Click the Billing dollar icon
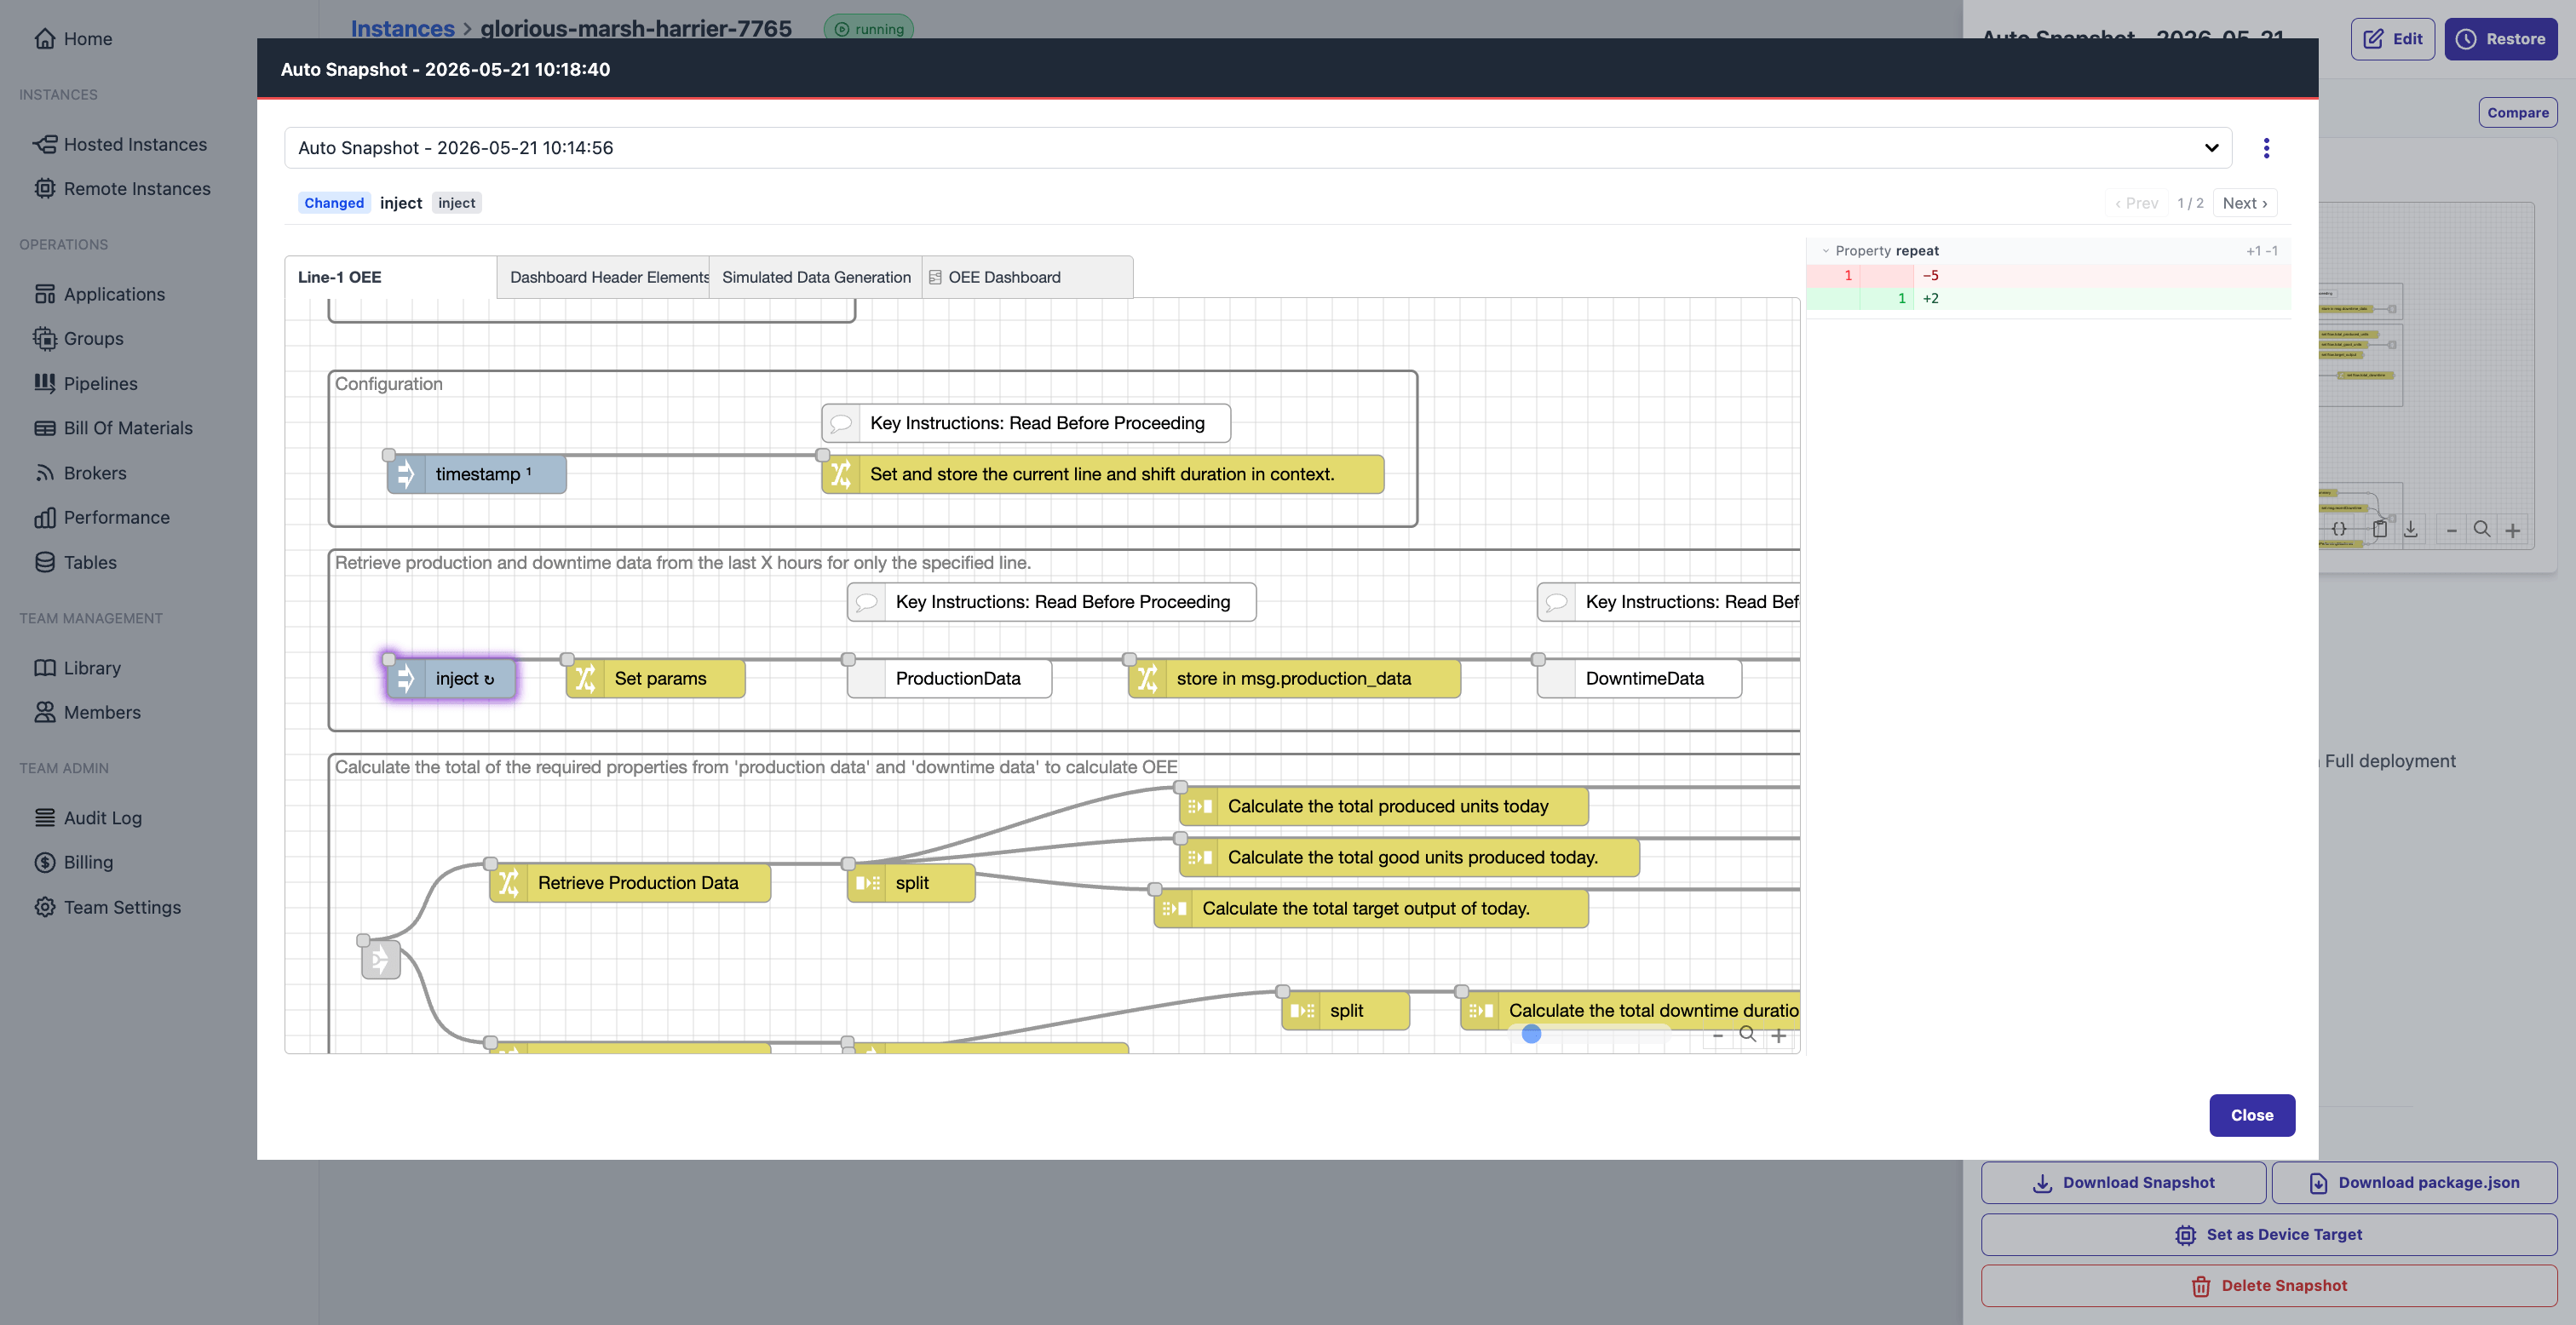The image size is (2576, 1325). (x=45, y=862)
